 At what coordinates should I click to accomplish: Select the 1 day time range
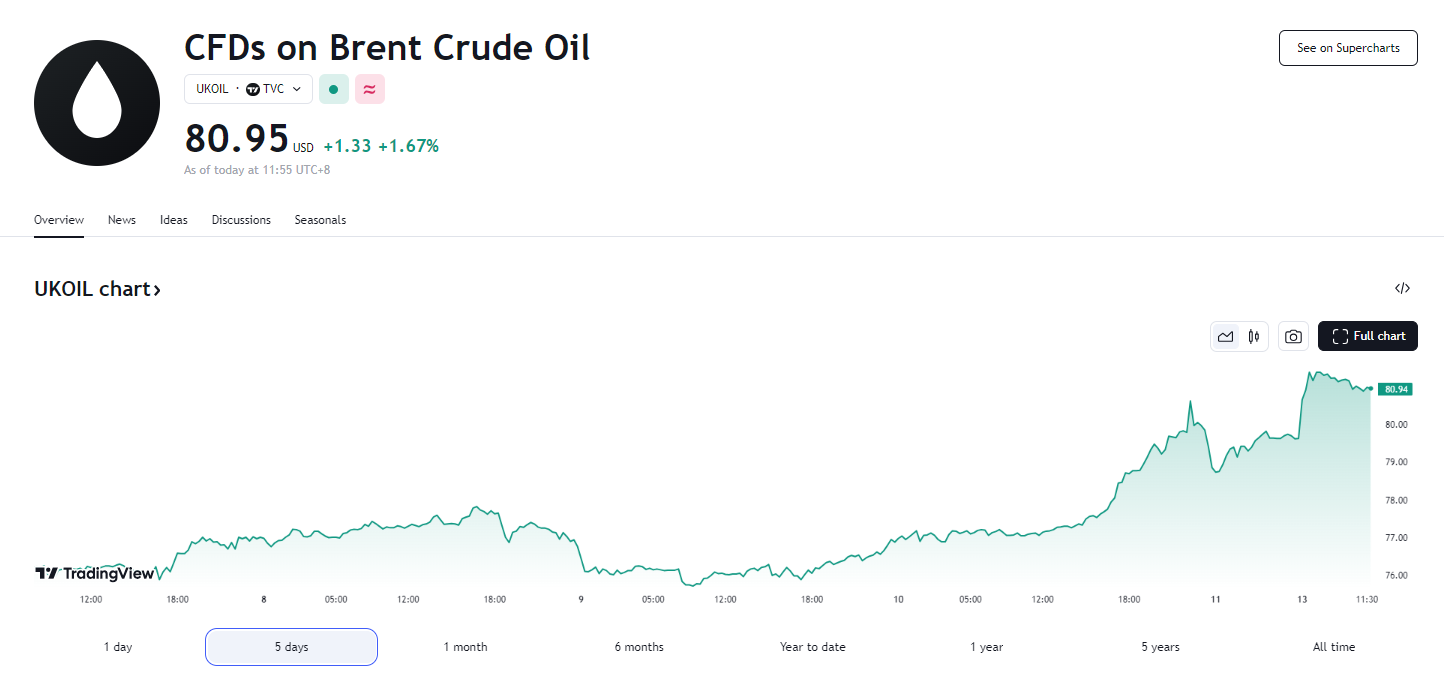[x=118, y=647]
